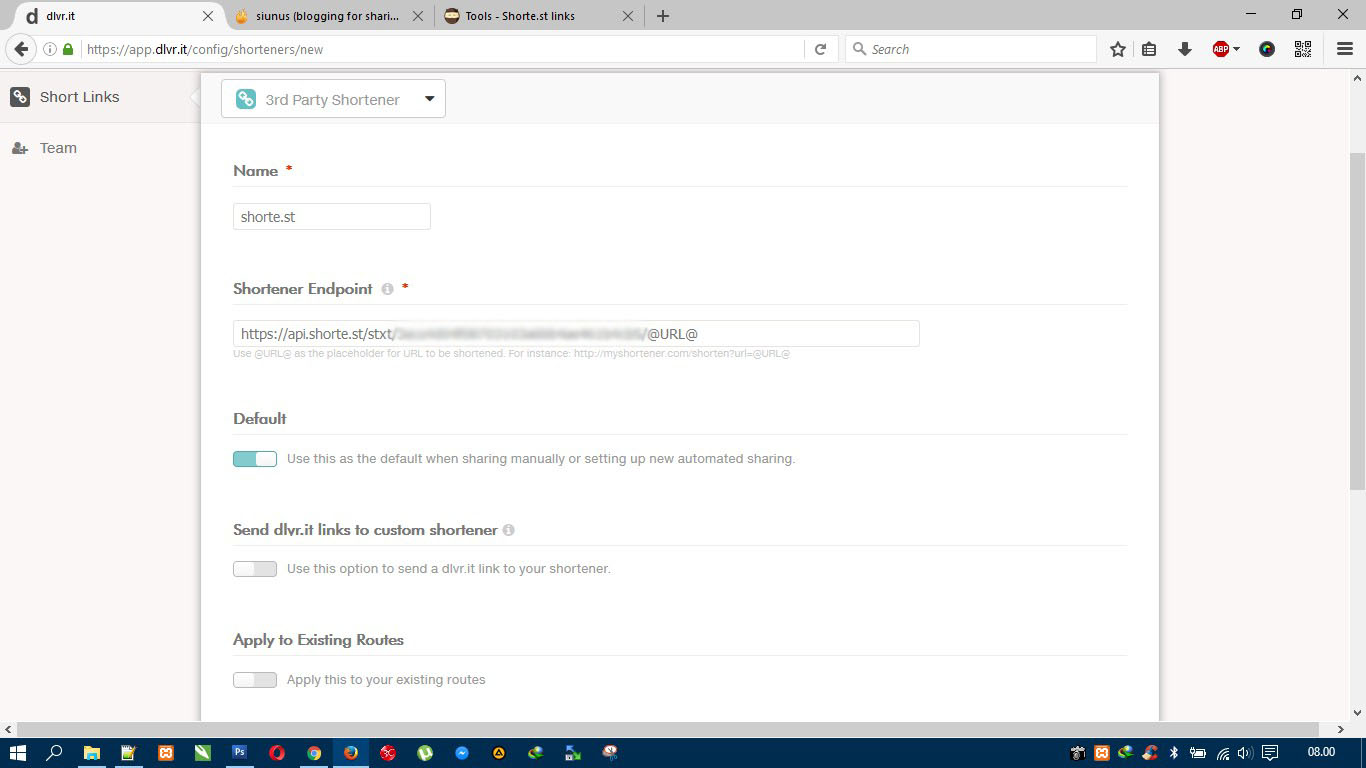Close the siunus blogging tab
Image resolution: width=1366 pixels, height=768 pixels.
click(x=418, y=16)
